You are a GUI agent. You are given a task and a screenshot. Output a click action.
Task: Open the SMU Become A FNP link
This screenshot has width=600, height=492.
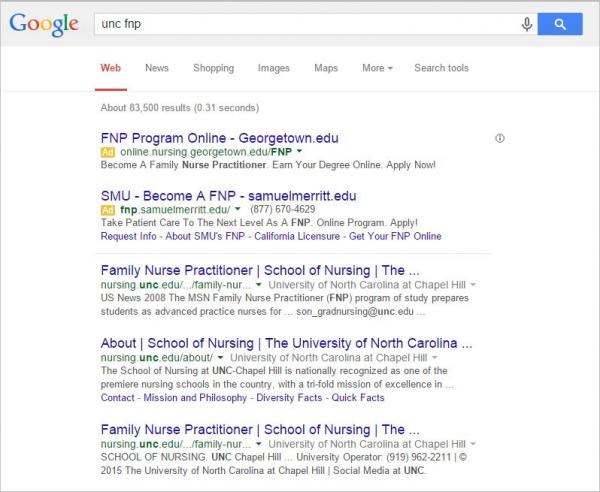[x=228, y=195]
